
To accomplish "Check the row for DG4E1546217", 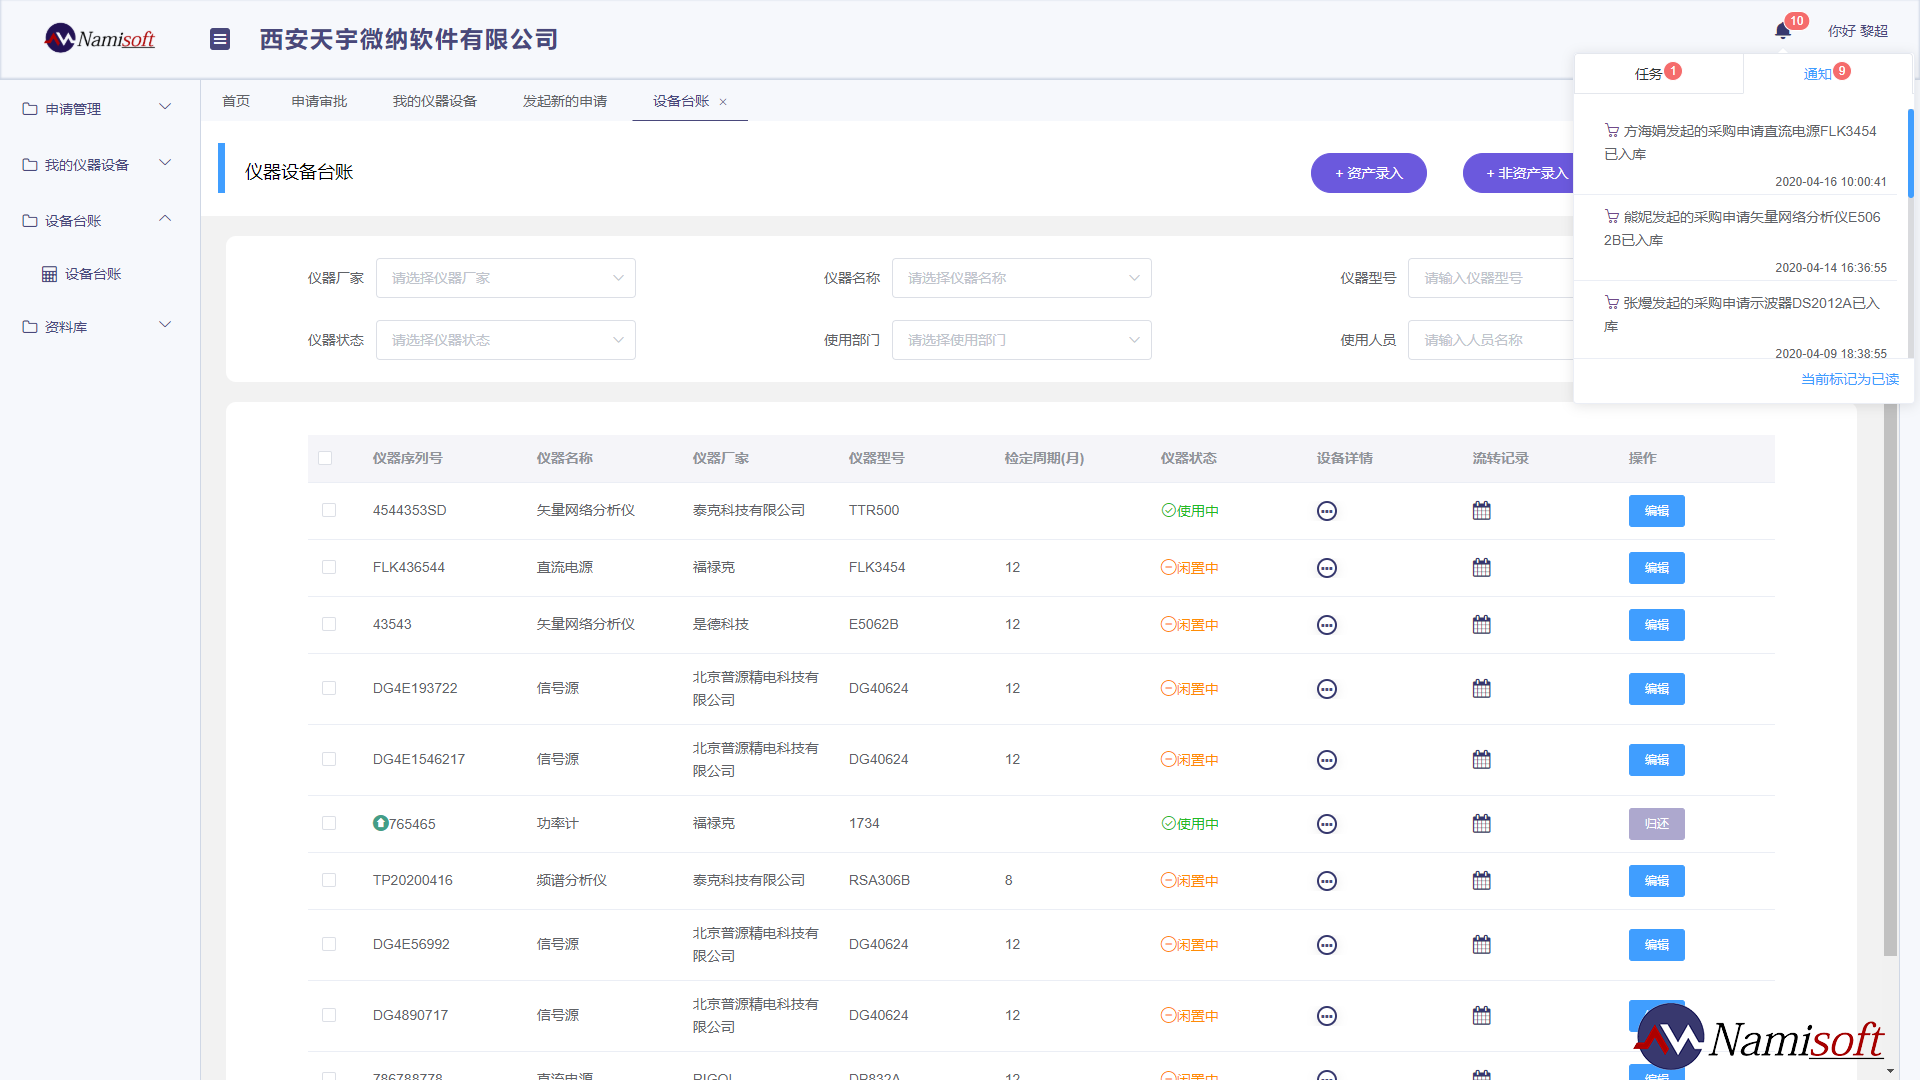I will point(329,759).
